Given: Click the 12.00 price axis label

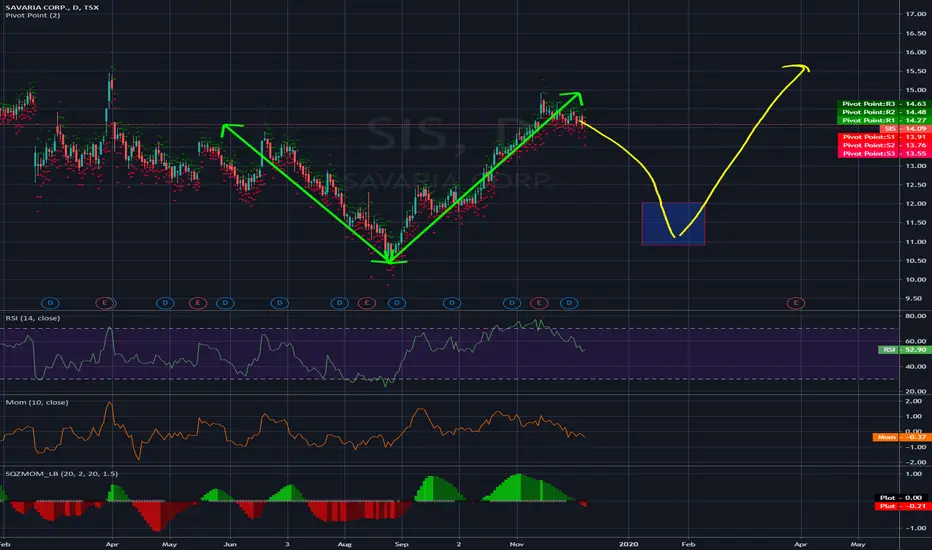Looking at the screenshot, I should tap(916, 204).
